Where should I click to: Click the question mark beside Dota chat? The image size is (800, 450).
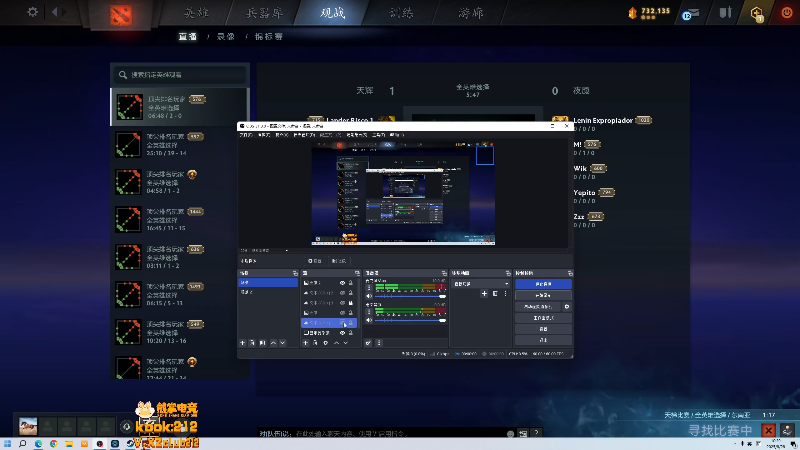(x=536, y=433)
